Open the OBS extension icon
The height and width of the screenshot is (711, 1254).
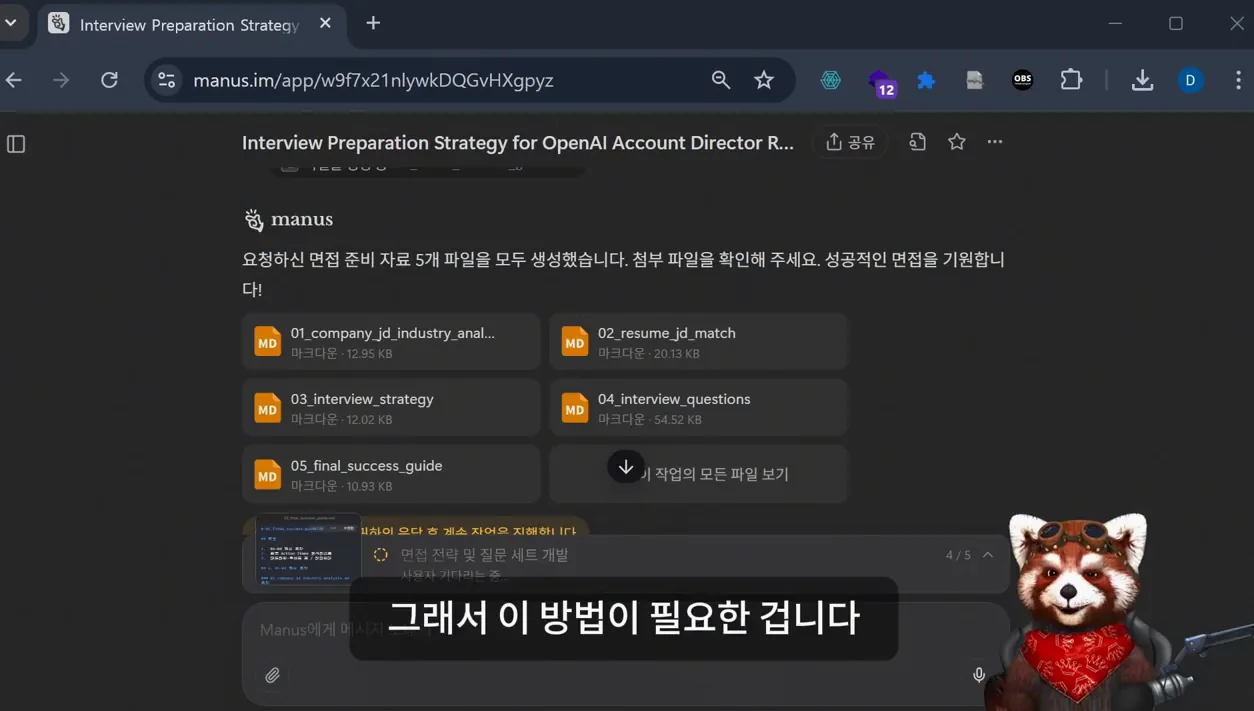coord(1022,80)
